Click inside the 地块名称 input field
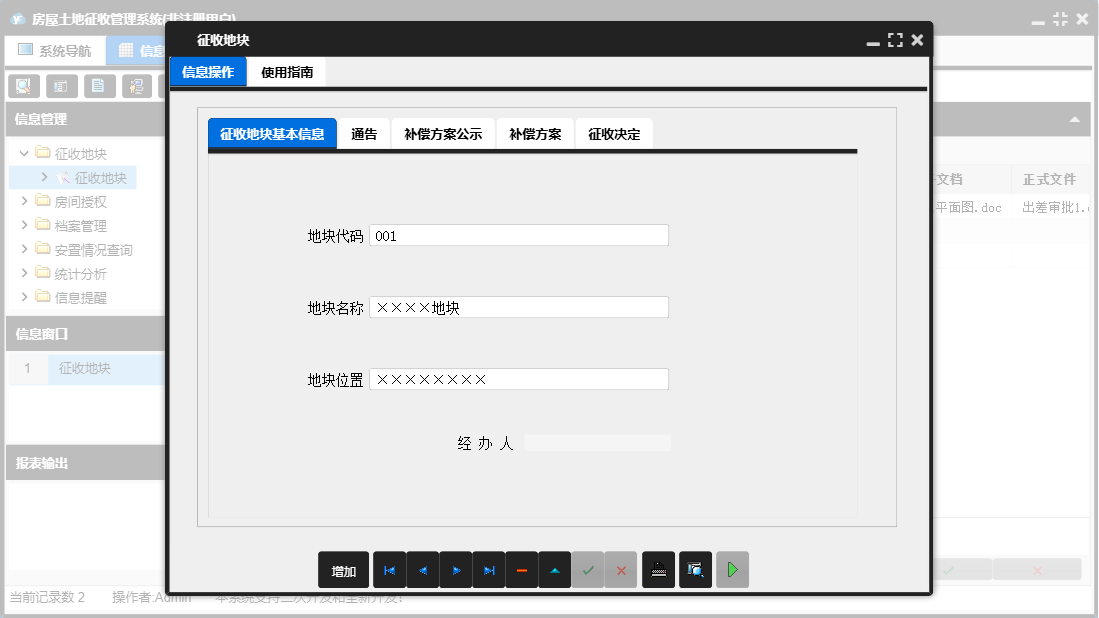Screen dimensions: 1099x618 tap(519, 307)
